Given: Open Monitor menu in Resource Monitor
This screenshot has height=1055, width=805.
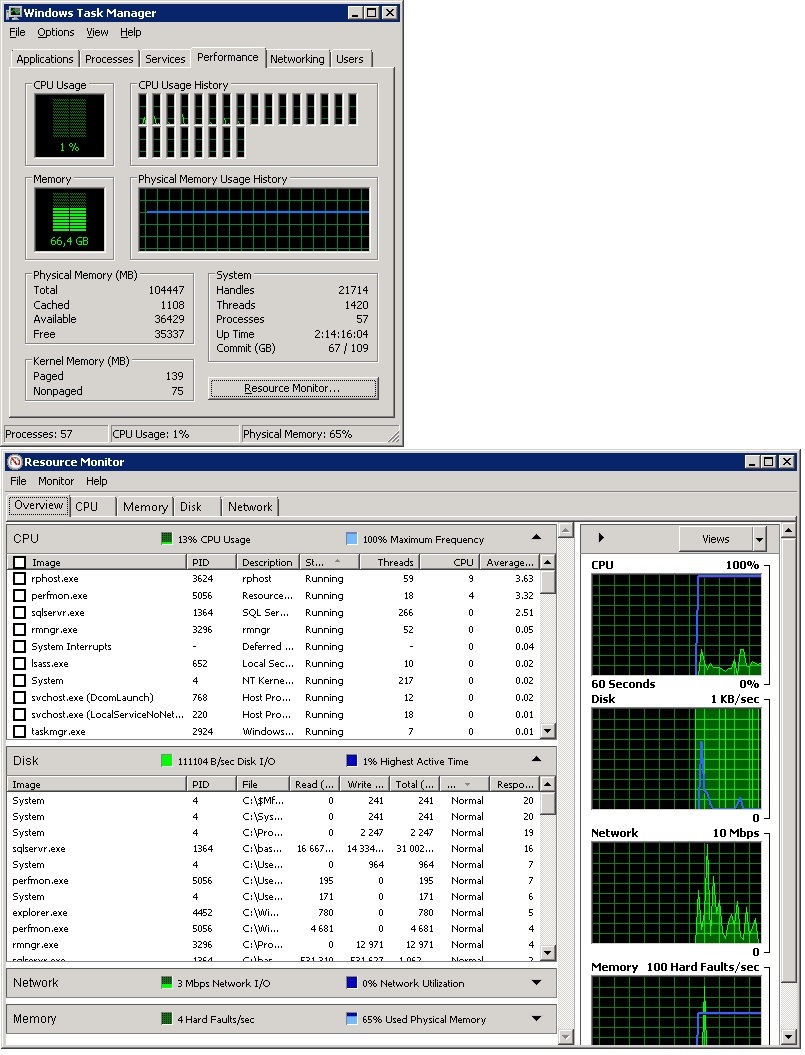Looking at the screenshot, I should pyautogui.click(x=56, y=481).
